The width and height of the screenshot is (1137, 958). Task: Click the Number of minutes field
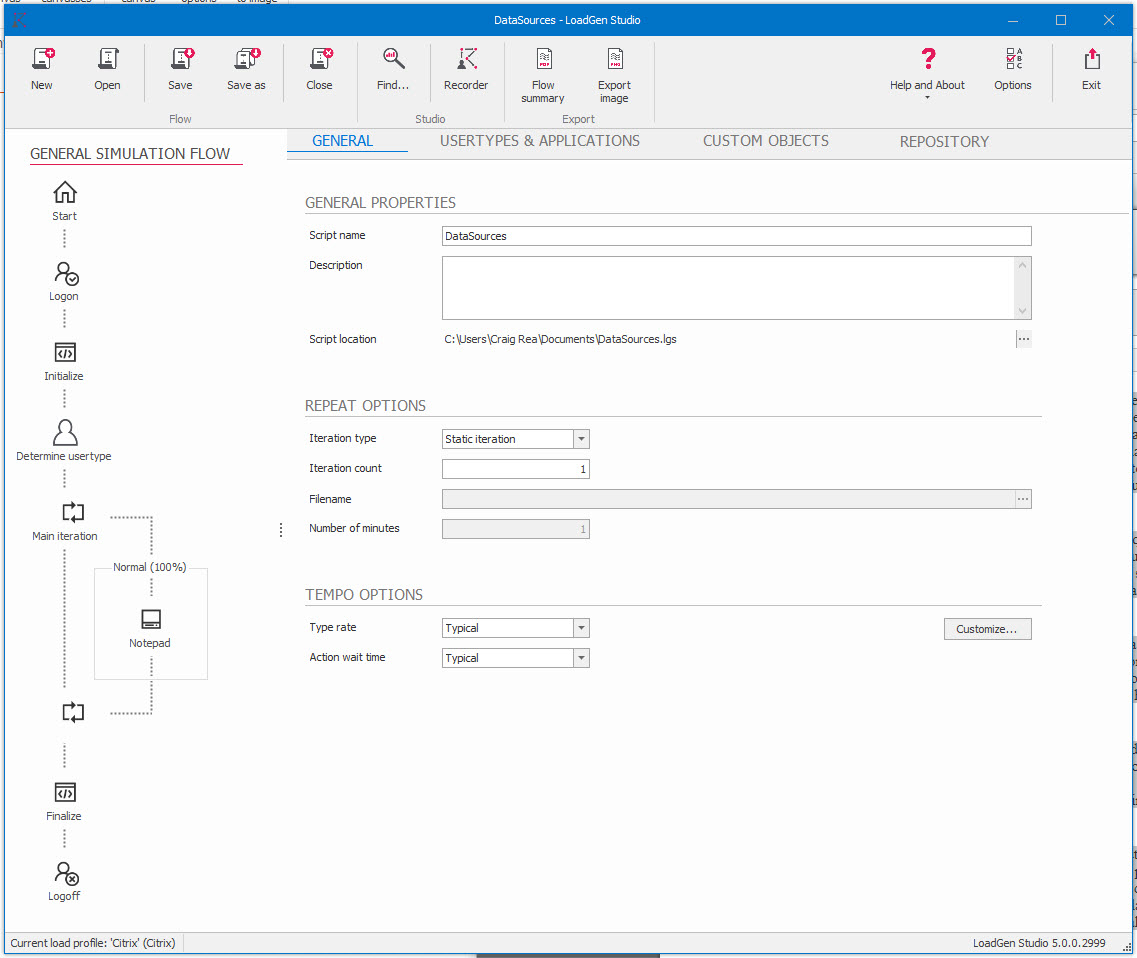point(516,529)
